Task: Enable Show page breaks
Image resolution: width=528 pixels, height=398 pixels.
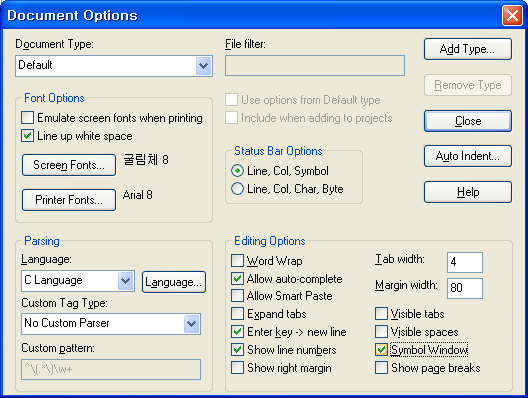Action: [x=381, y=368]
